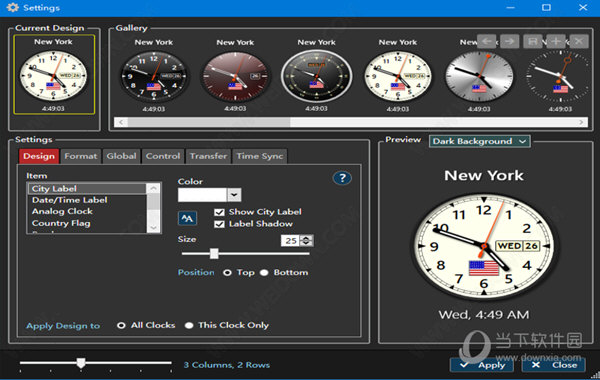Click the gallery left arrow button
The height and width of the screenshot is (380, 600).
click(x=487, y=41)
